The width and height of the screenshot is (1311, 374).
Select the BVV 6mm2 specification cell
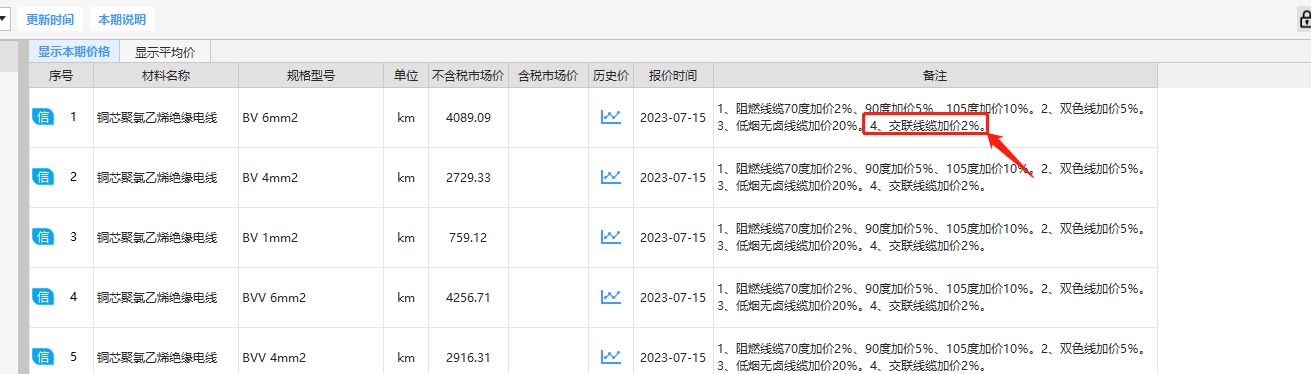[310, 298]
